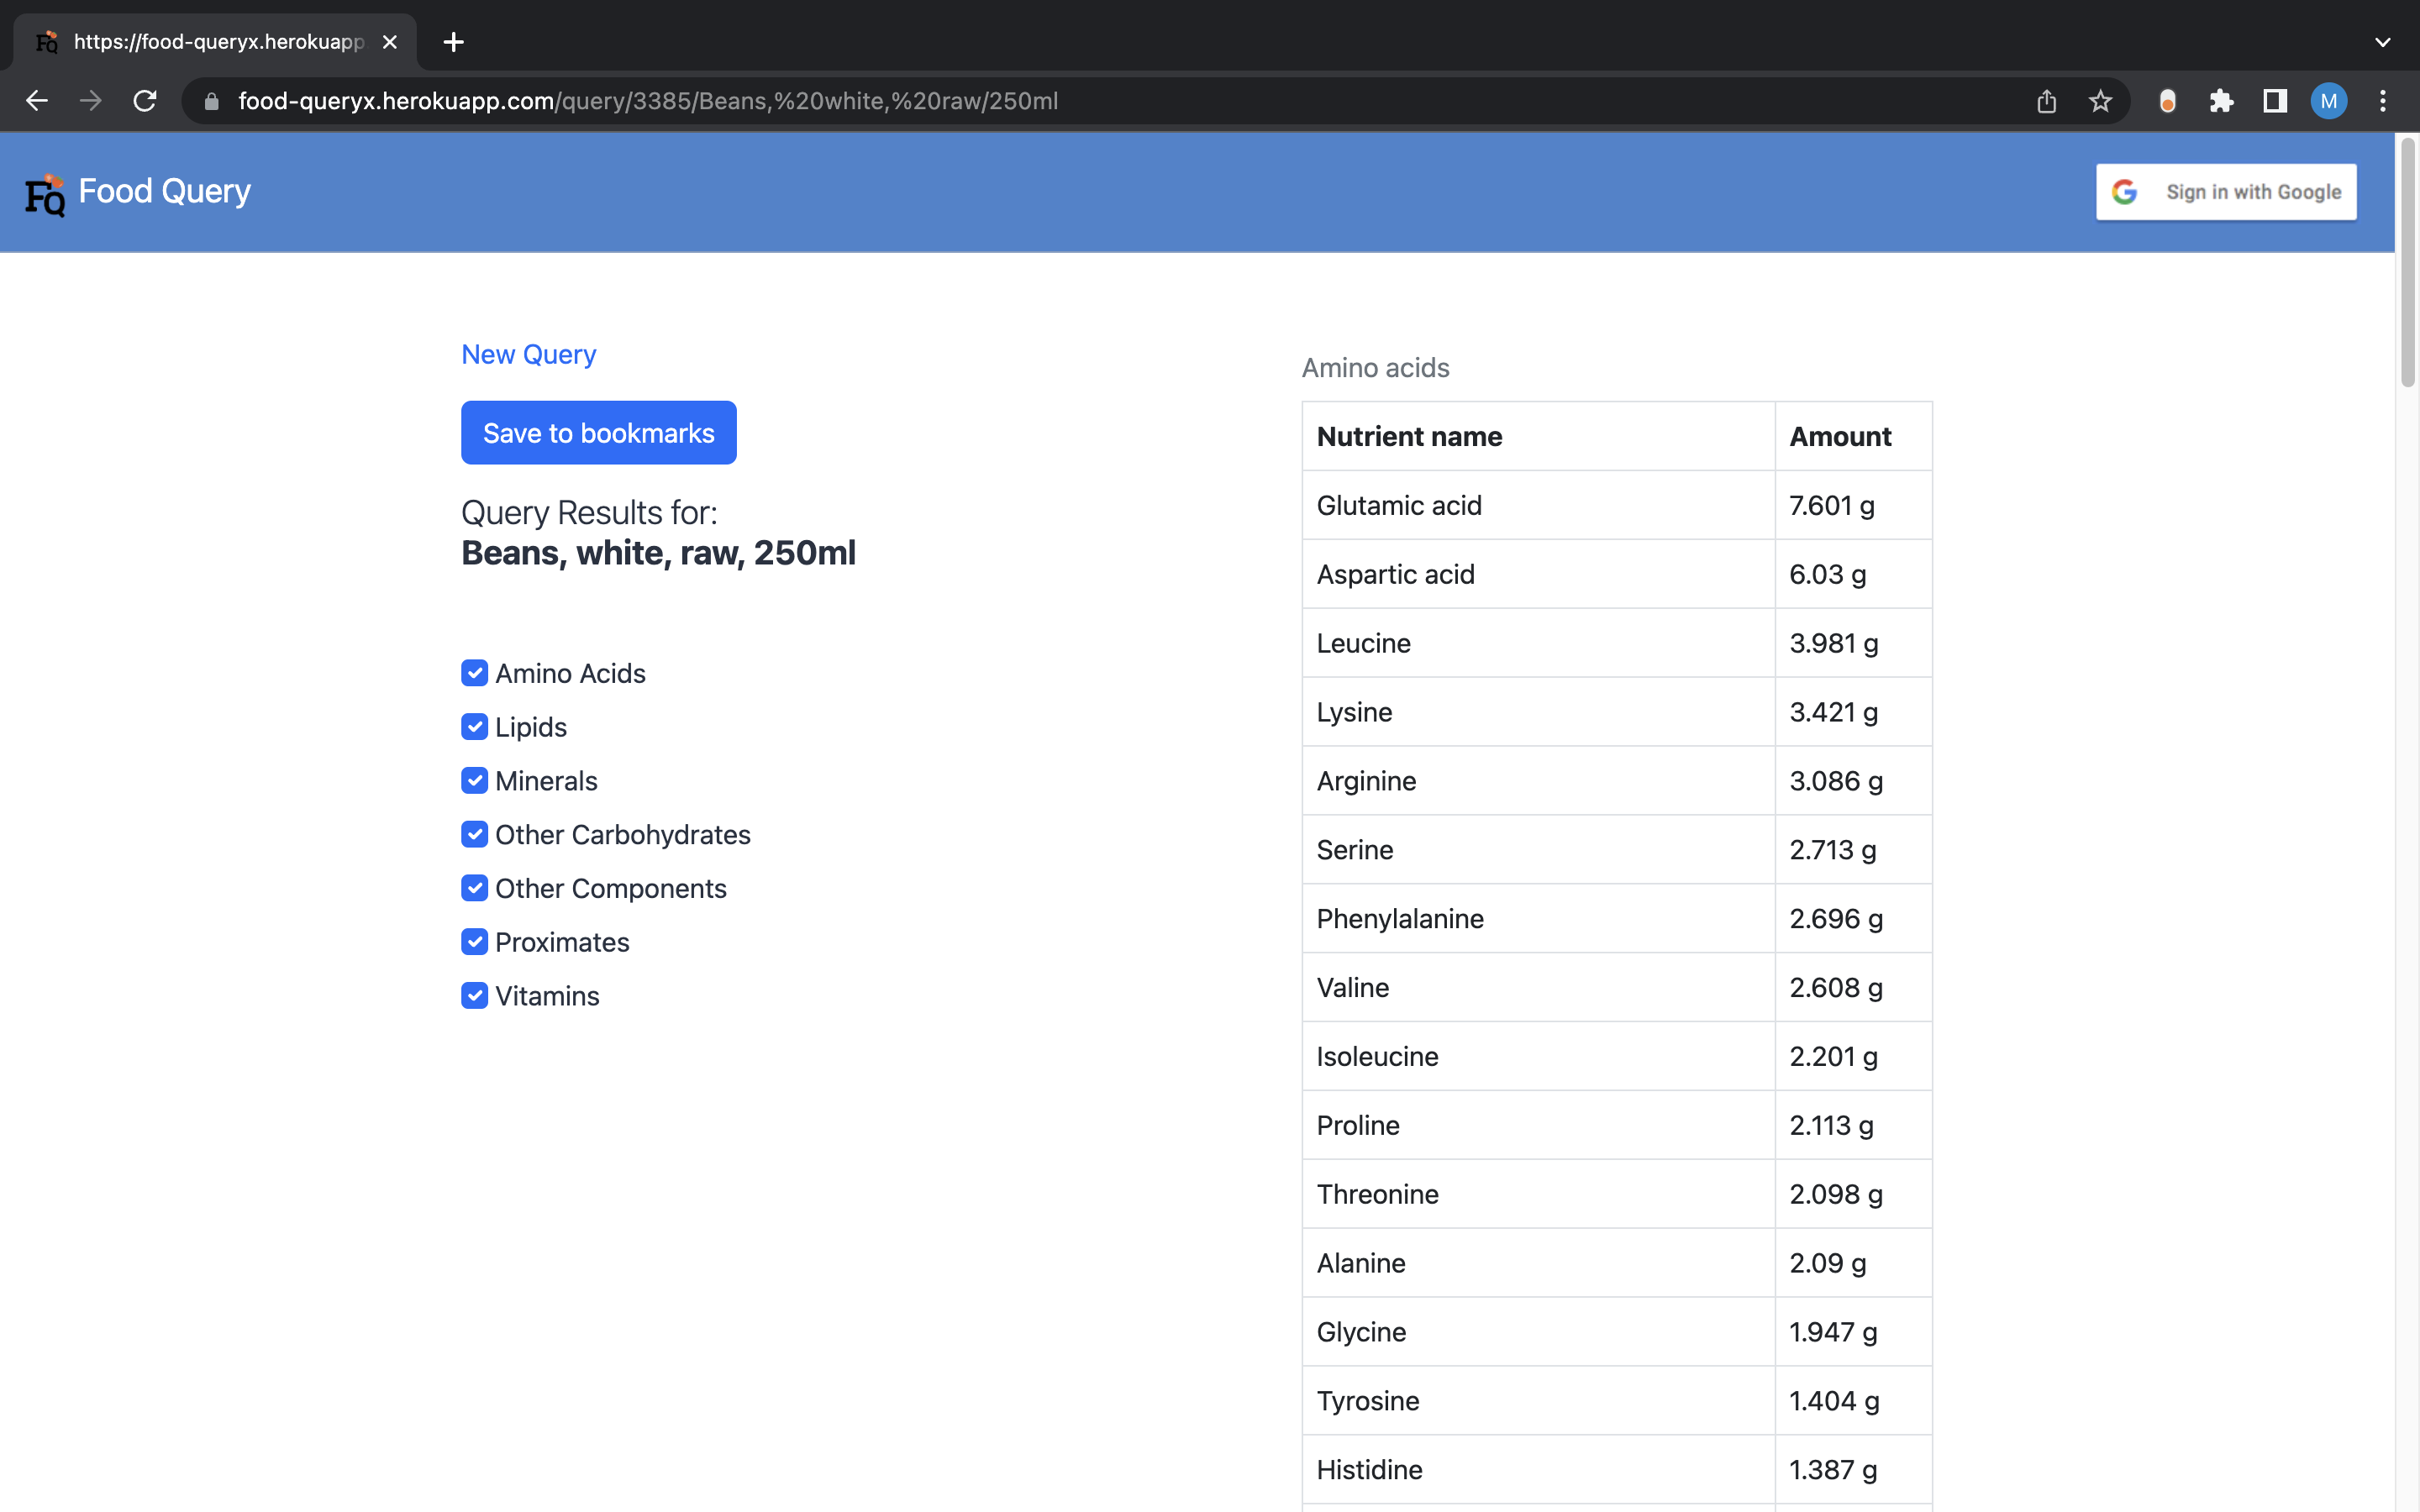The width and height of the screenshot is (2420, 1512).
Task: Expand the tab search chevron
Action: tap(2382, 42)
